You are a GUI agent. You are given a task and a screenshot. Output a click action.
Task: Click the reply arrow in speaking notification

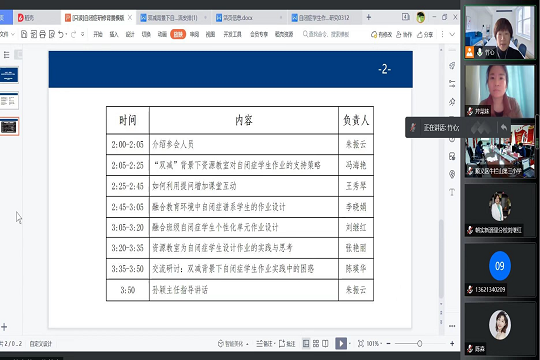point(504,127)
